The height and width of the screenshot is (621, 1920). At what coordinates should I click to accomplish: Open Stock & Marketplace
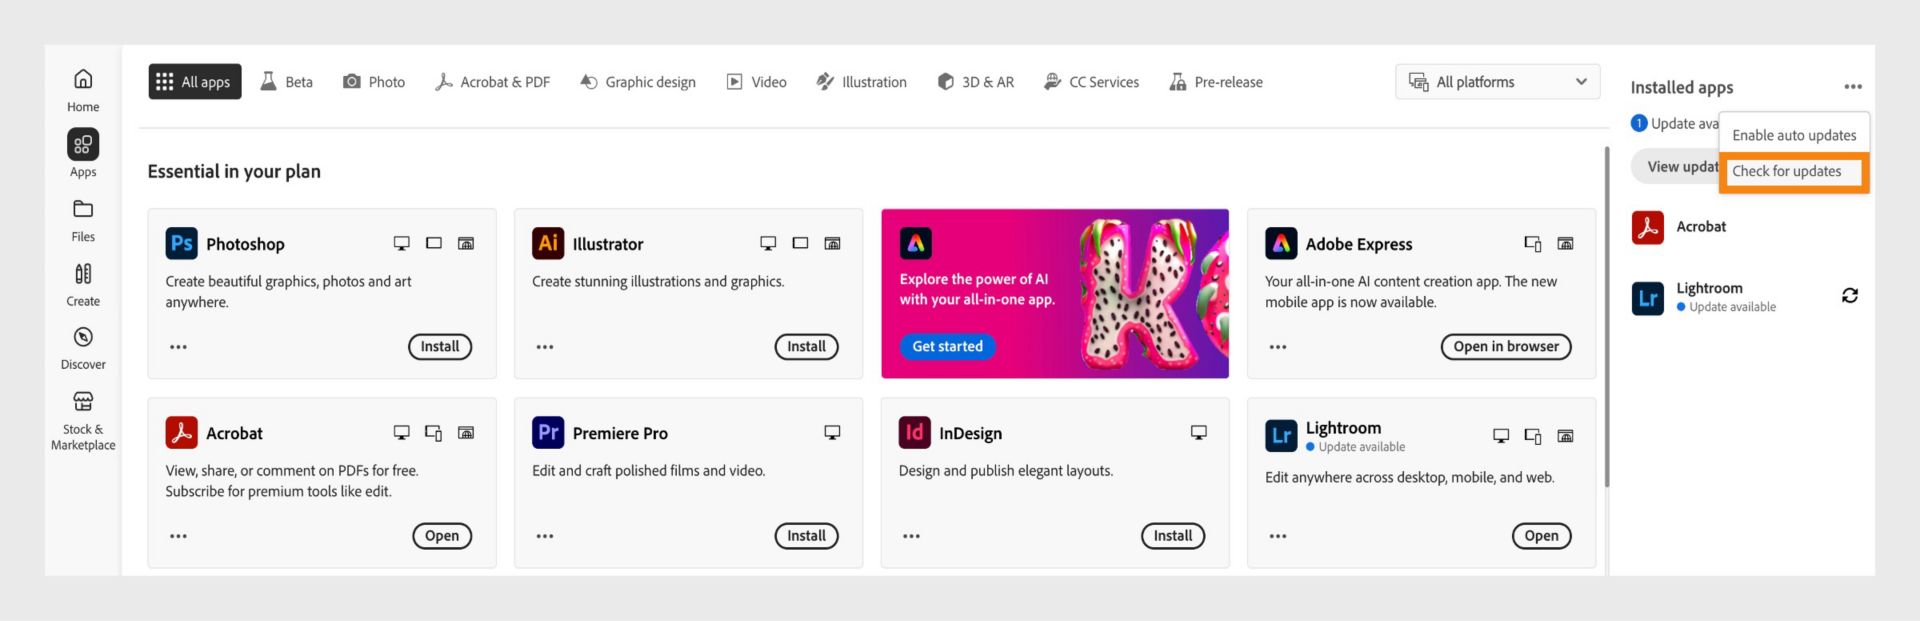point(83,403)
